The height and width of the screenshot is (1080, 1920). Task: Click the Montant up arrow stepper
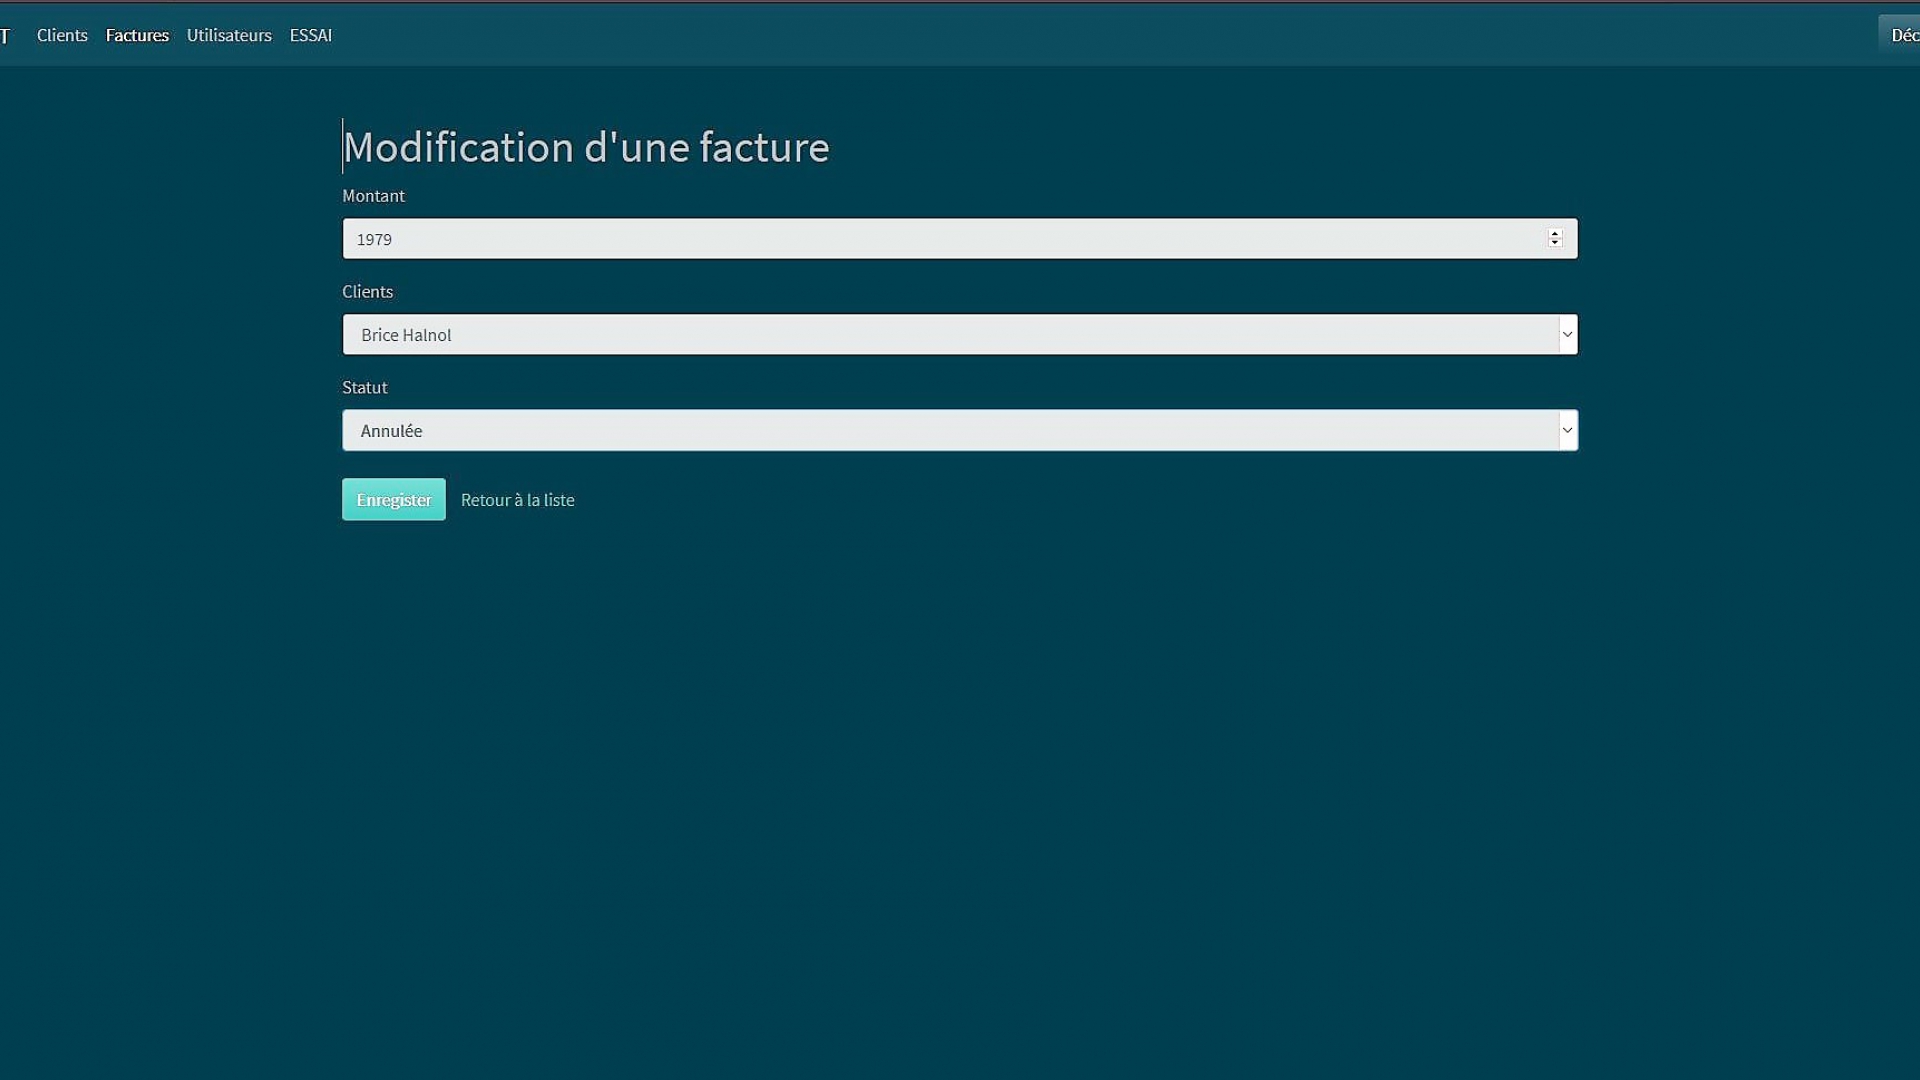point(1554,233)
